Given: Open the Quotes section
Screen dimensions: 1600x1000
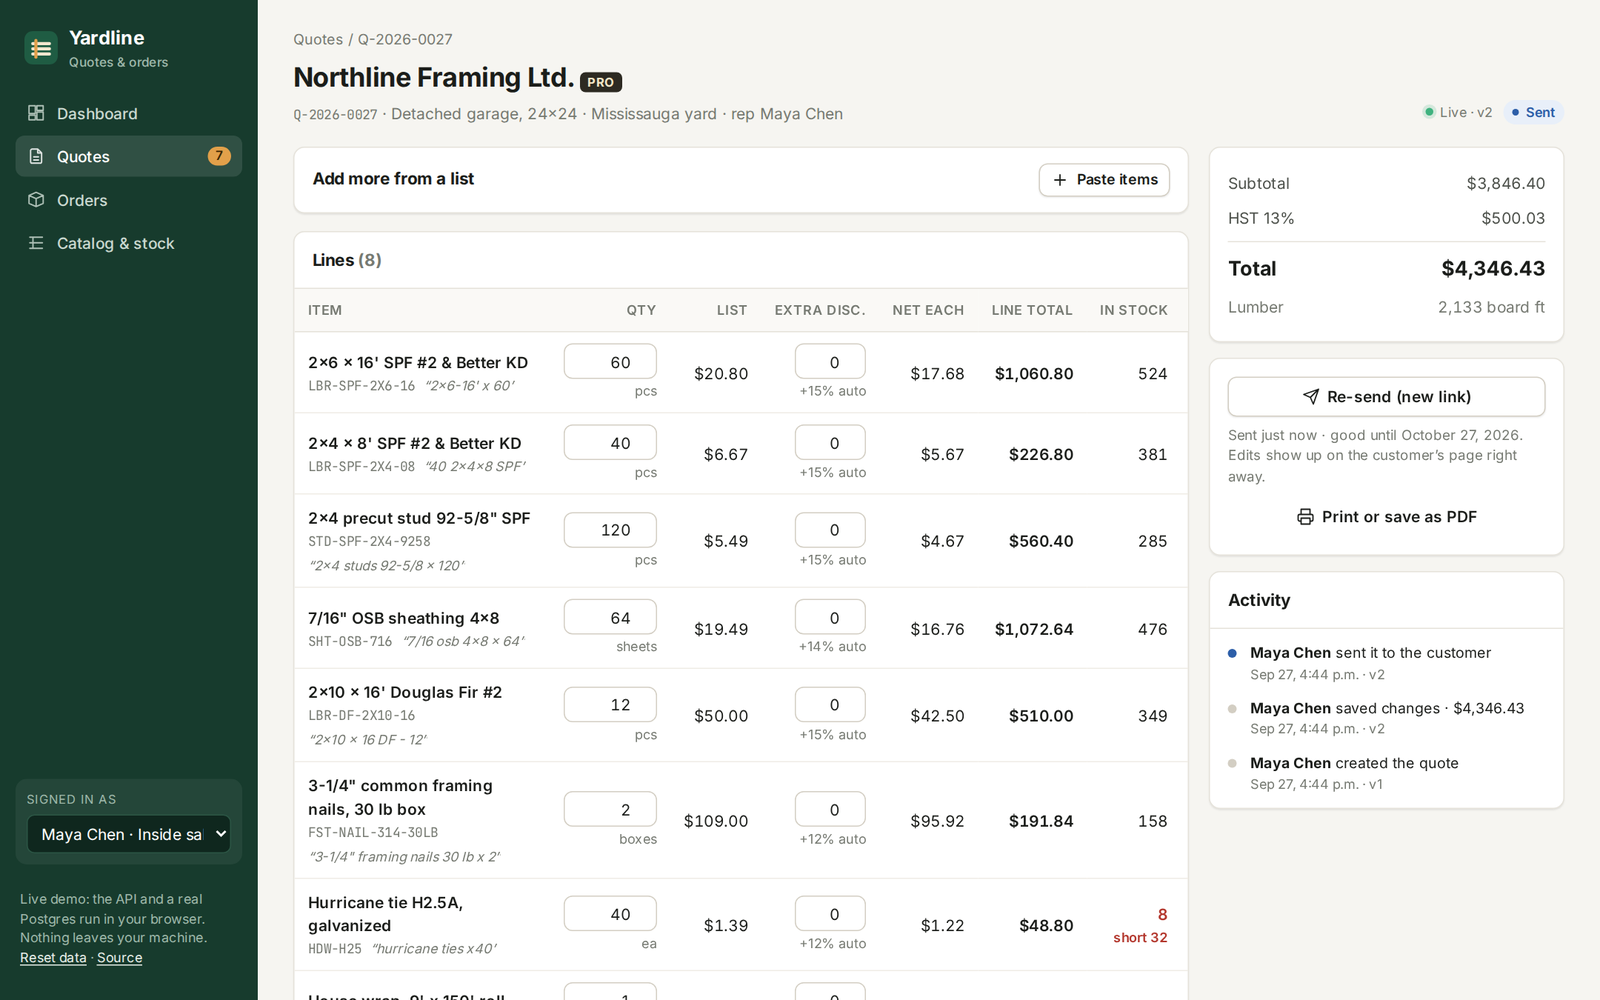Looking at the screenshot, I should pyautogui.click(x=129, y=156).
